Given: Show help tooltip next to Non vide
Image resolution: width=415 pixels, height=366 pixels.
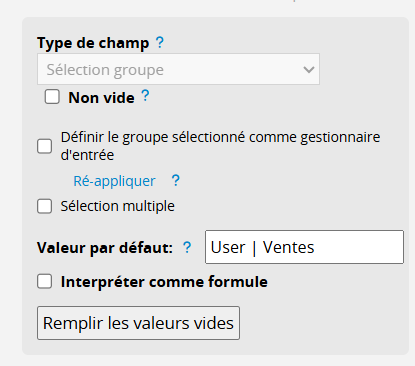Looking at the screenshot, I should coord(145,96).
